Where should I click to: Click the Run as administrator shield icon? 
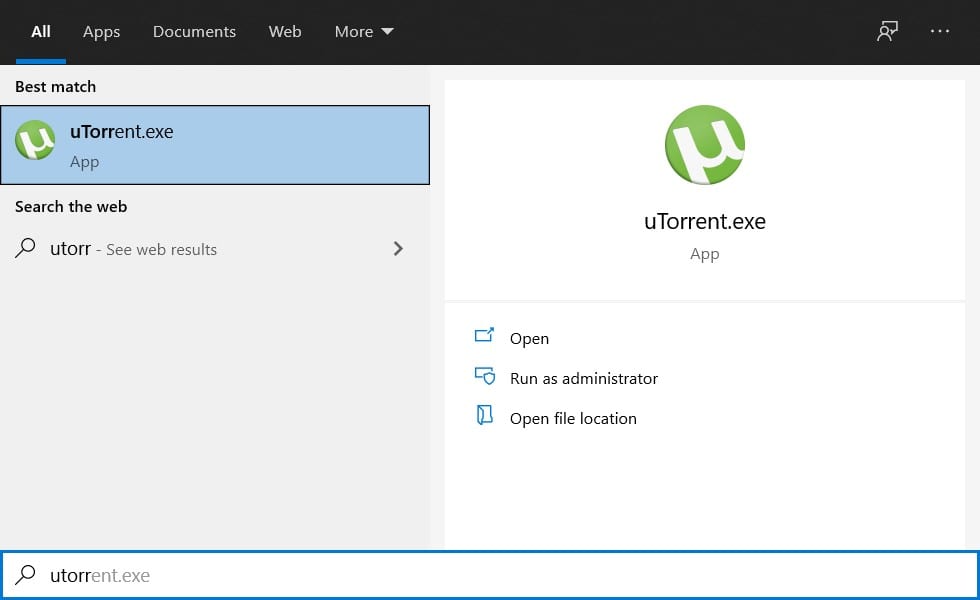coord(484,376)
